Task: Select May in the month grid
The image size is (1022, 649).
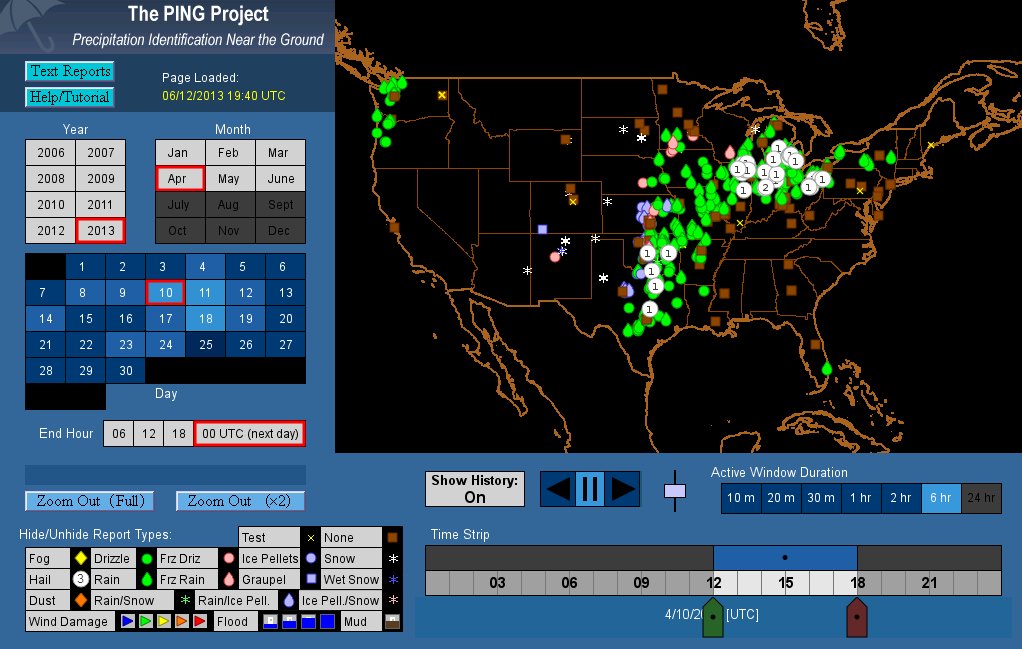Action: [229, 179]
